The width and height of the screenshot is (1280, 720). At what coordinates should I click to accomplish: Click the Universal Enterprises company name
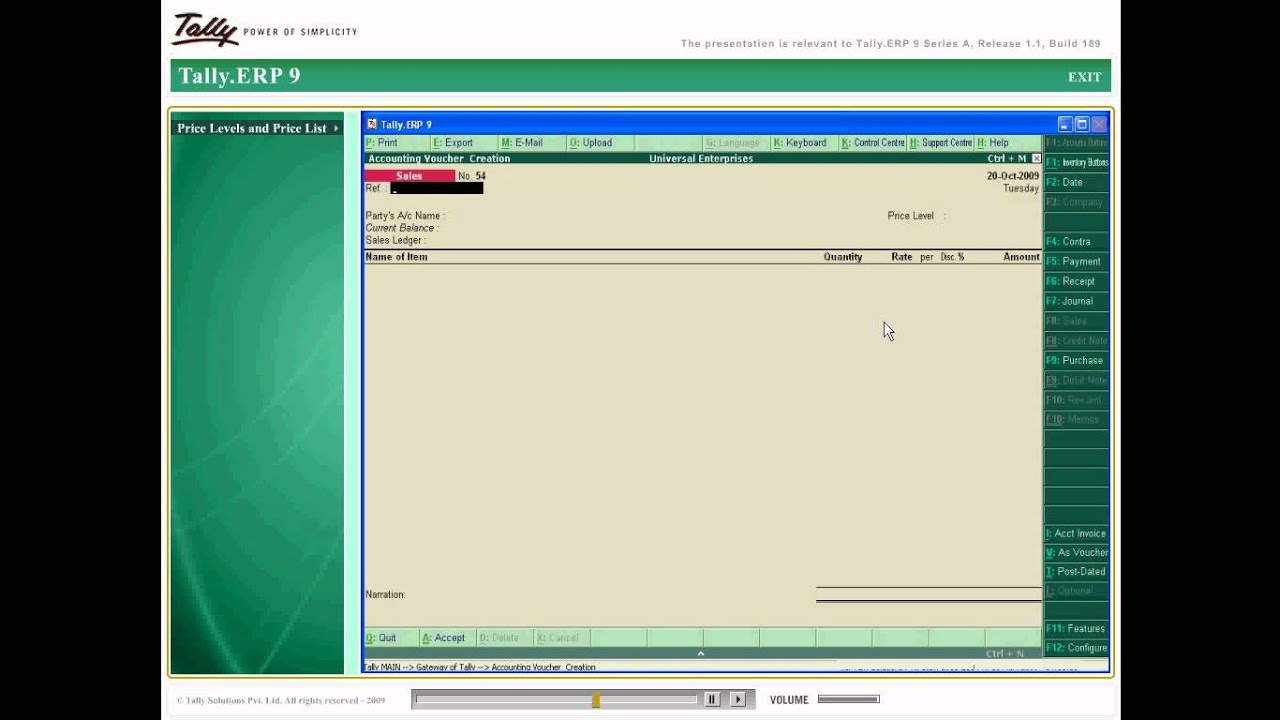point(701,158)
